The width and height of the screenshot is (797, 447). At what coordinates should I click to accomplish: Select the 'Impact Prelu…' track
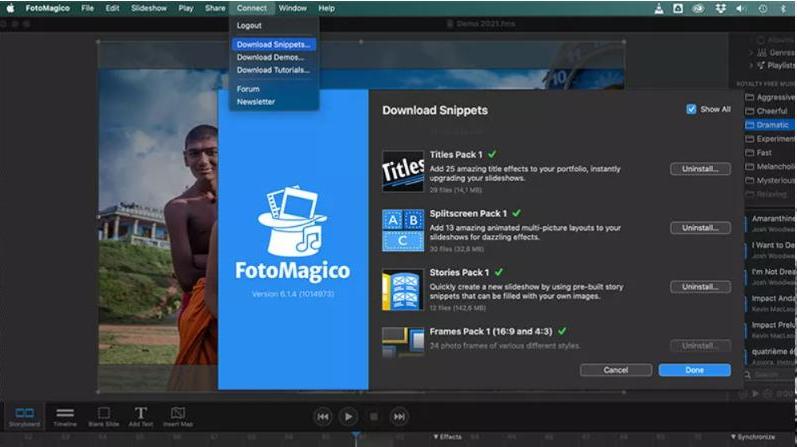pos(772,330)
